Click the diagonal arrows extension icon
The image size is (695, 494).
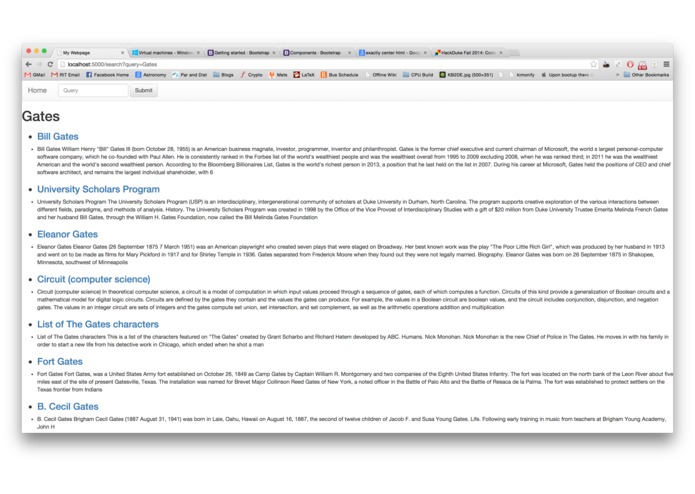click(618, 64)
